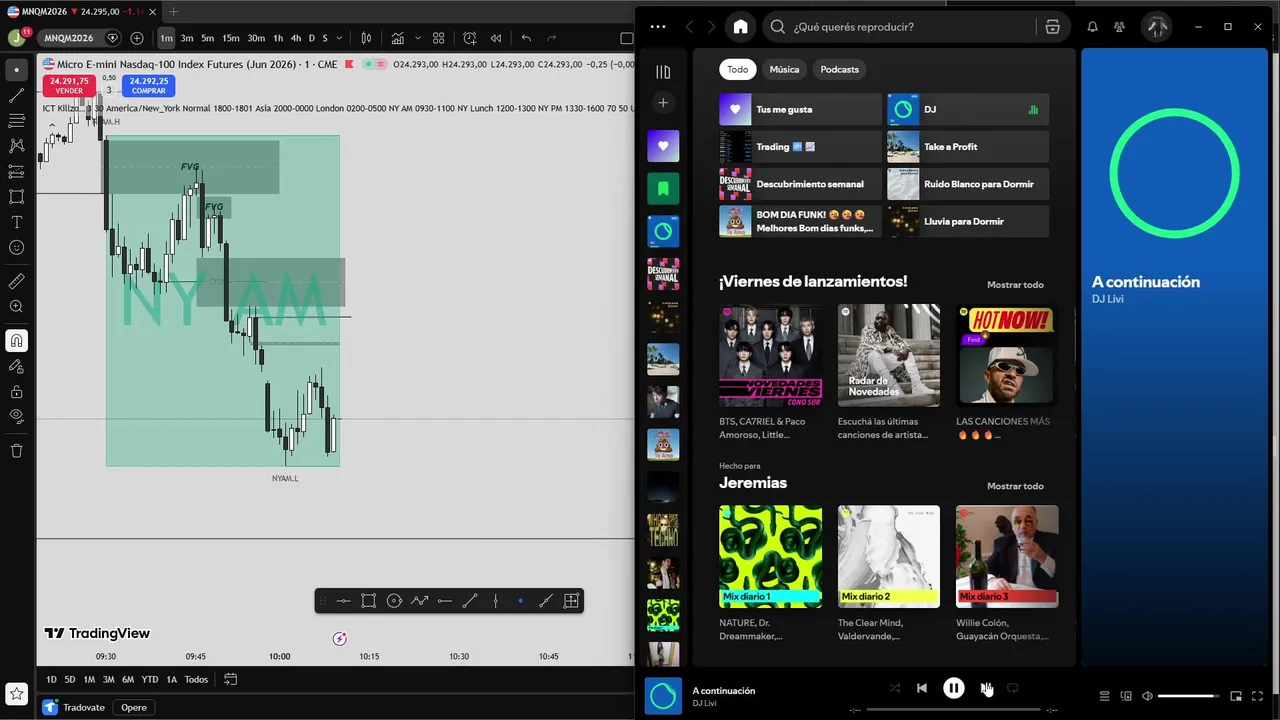The image size is (1280, 720).
Task: Select the grid tool at floating toolbar end
Action: coord(571,601)
